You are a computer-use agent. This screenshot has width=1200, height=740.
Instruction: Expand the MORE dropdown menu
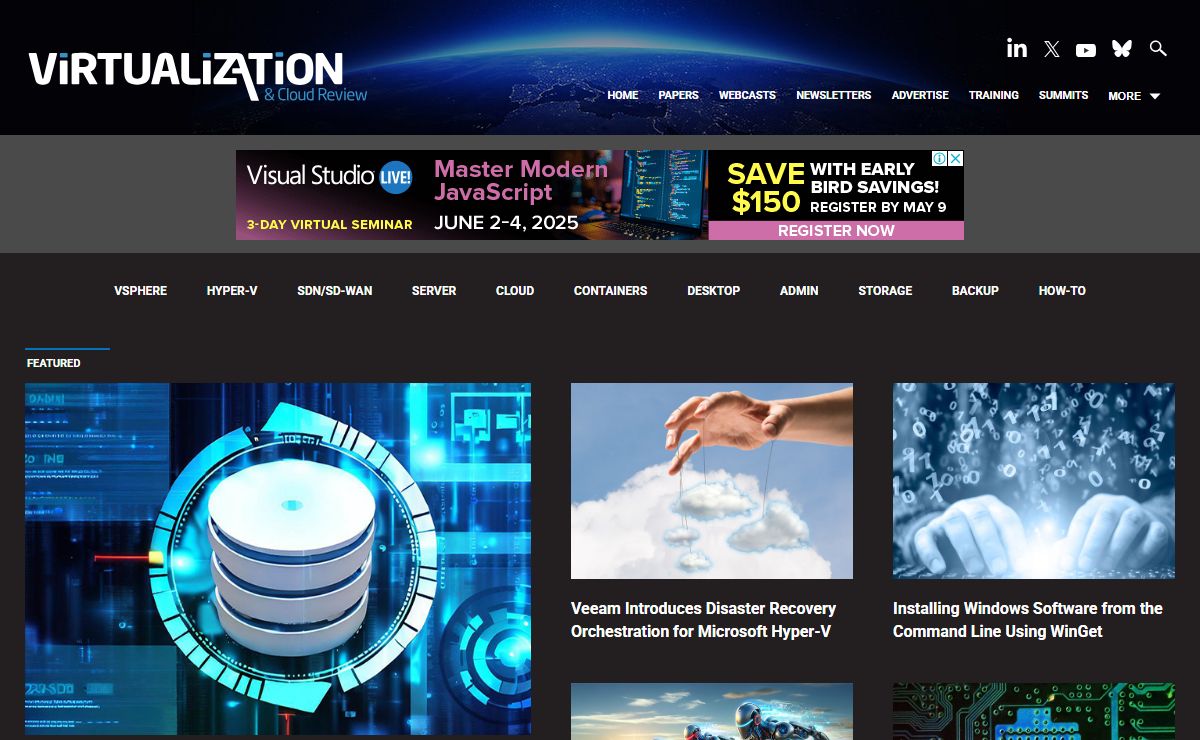[x=1134, y=96]
